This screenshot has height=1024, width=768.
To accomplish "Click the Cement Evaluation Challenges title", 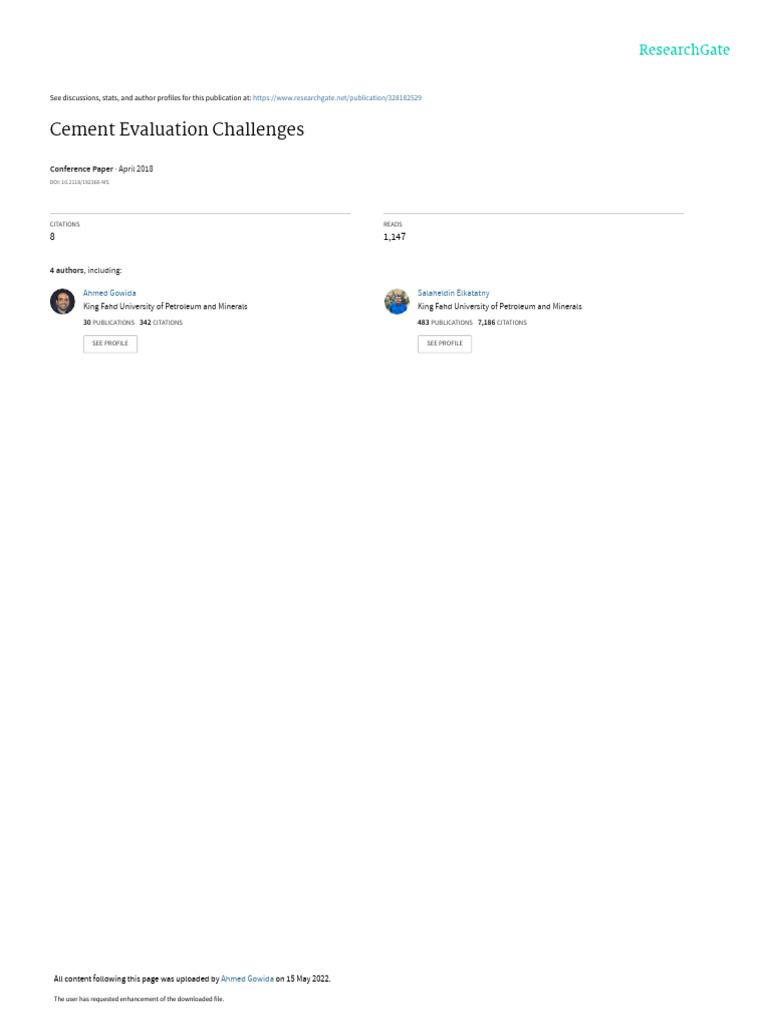I will (177, 129).
